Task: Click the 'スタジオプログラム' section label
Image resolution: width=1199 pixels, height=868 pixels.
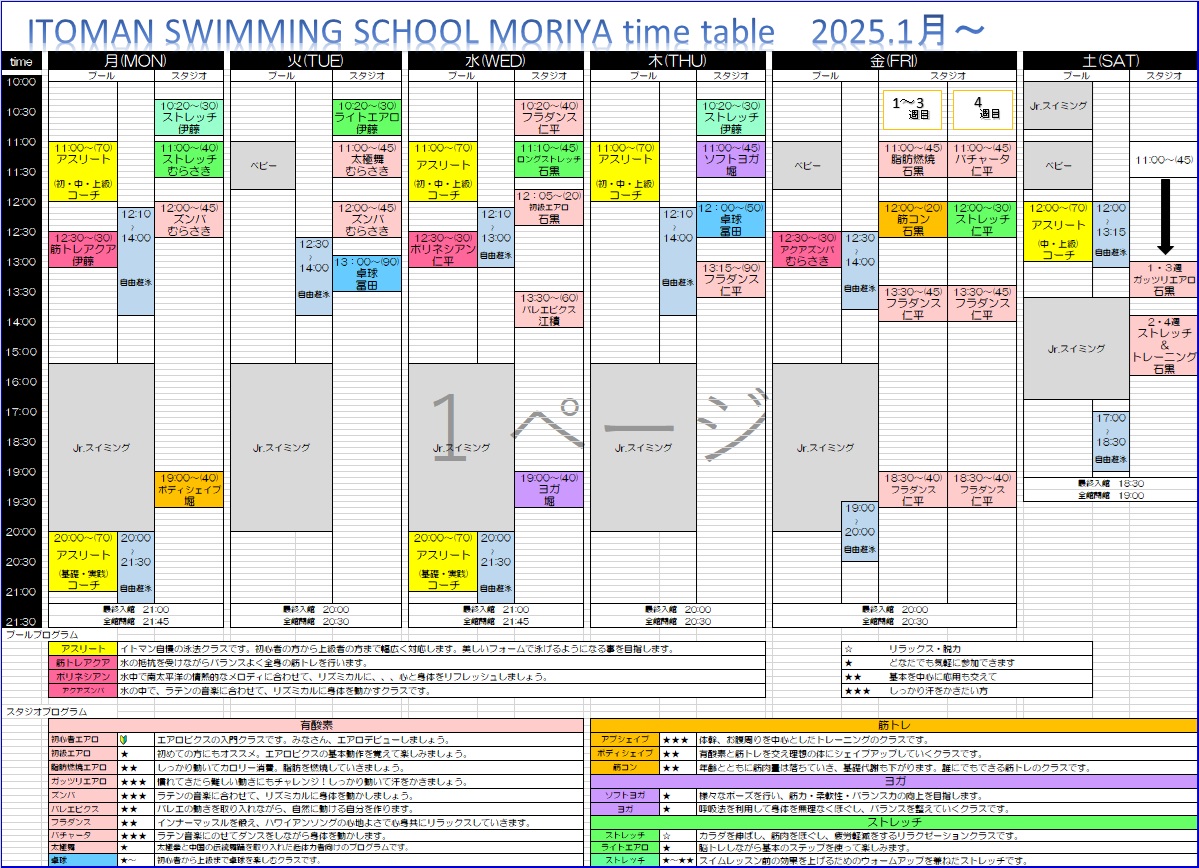Action: point(47,711)
